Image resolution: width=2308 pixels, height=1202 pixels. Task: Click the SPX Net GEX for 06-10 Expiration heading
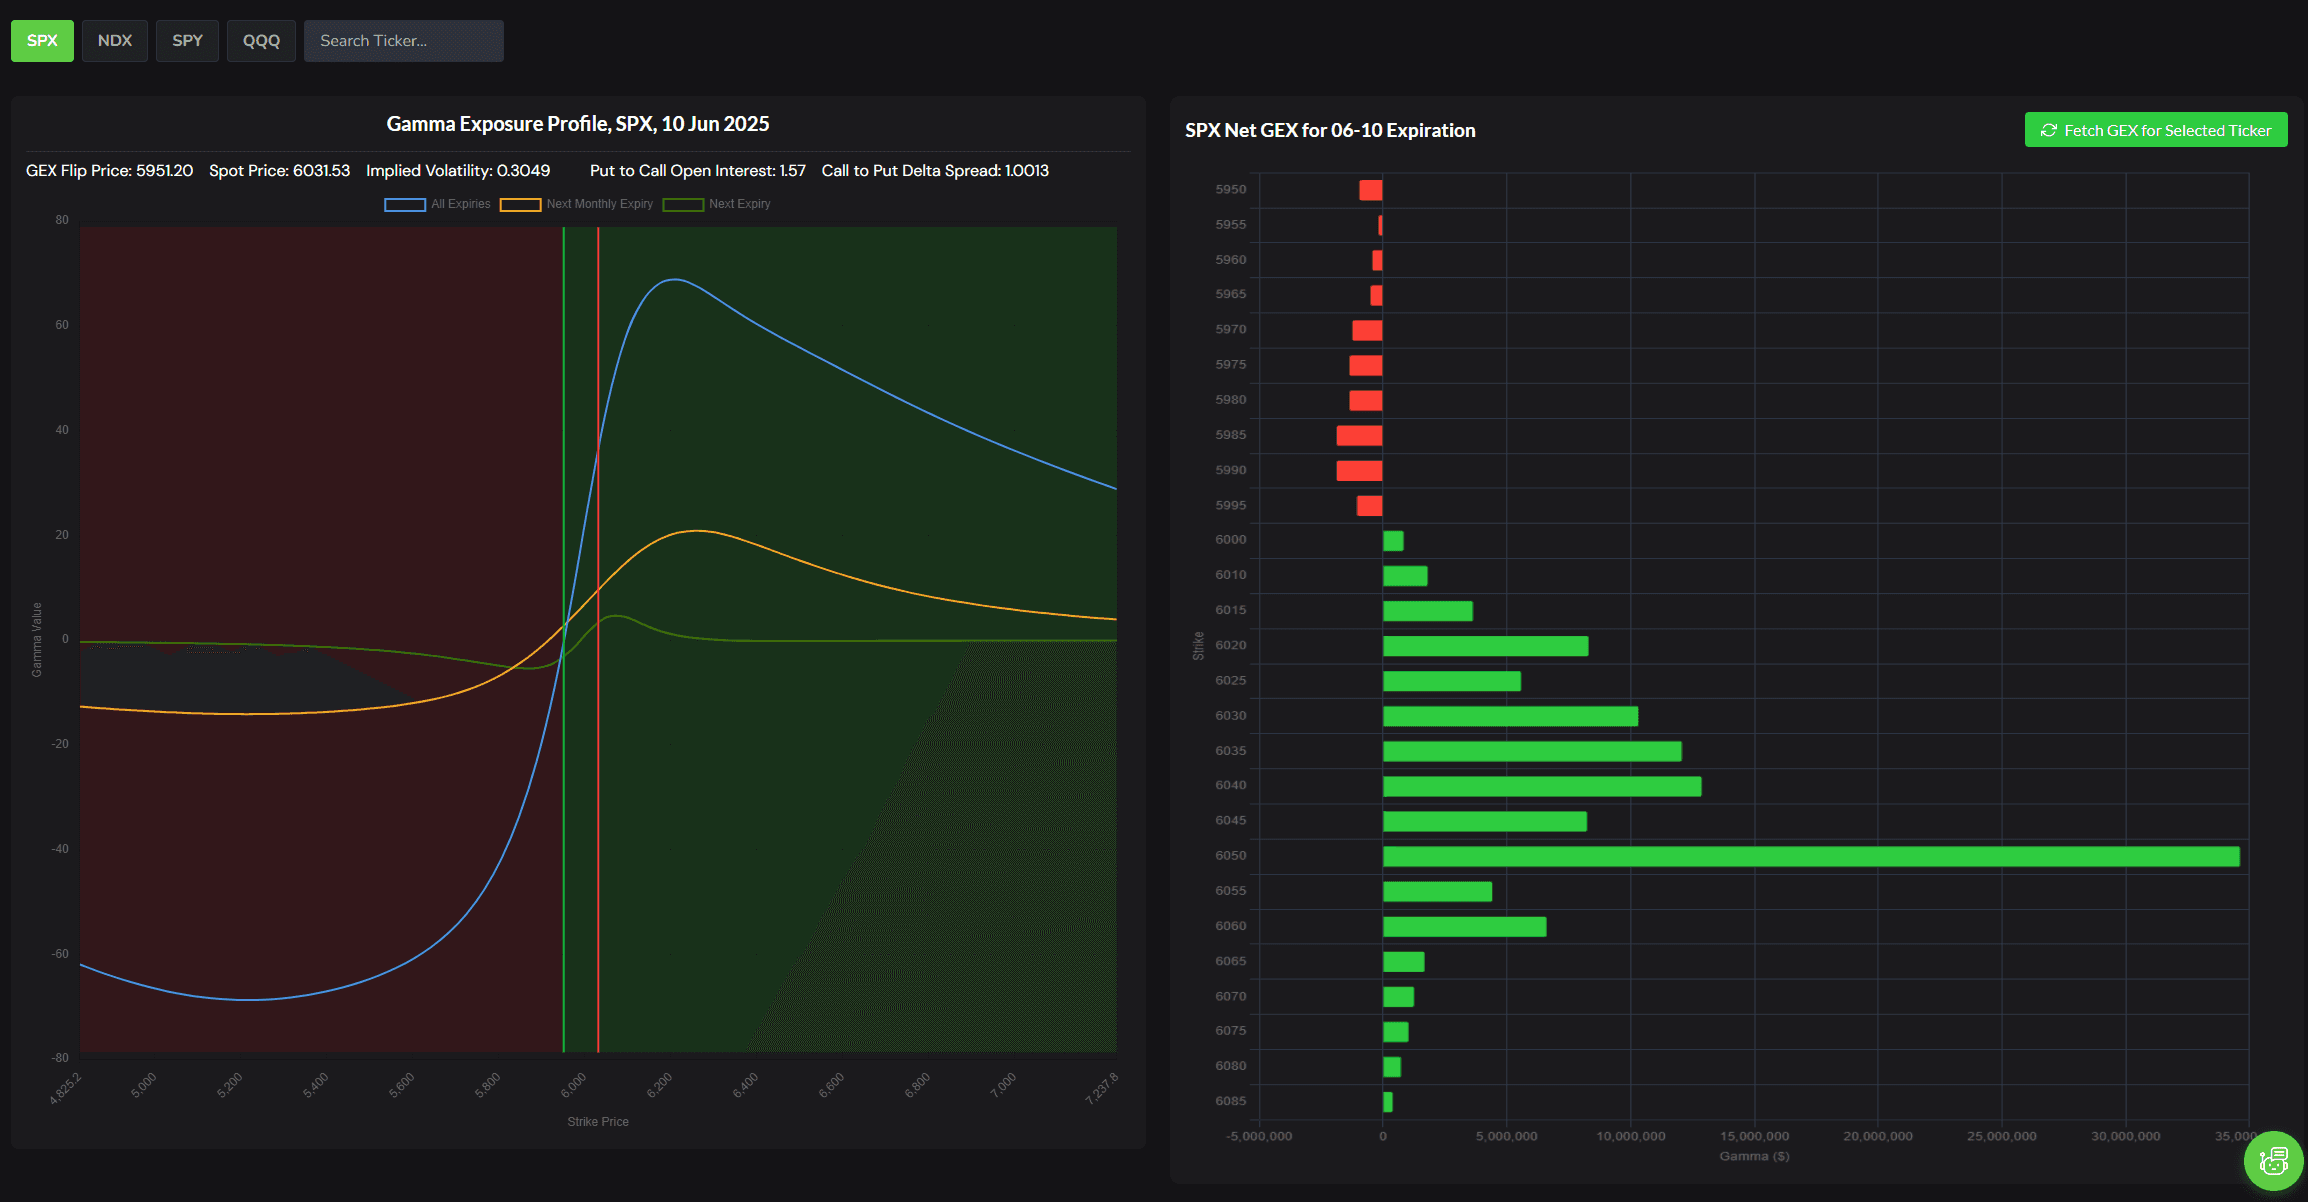click(1330, 131)
